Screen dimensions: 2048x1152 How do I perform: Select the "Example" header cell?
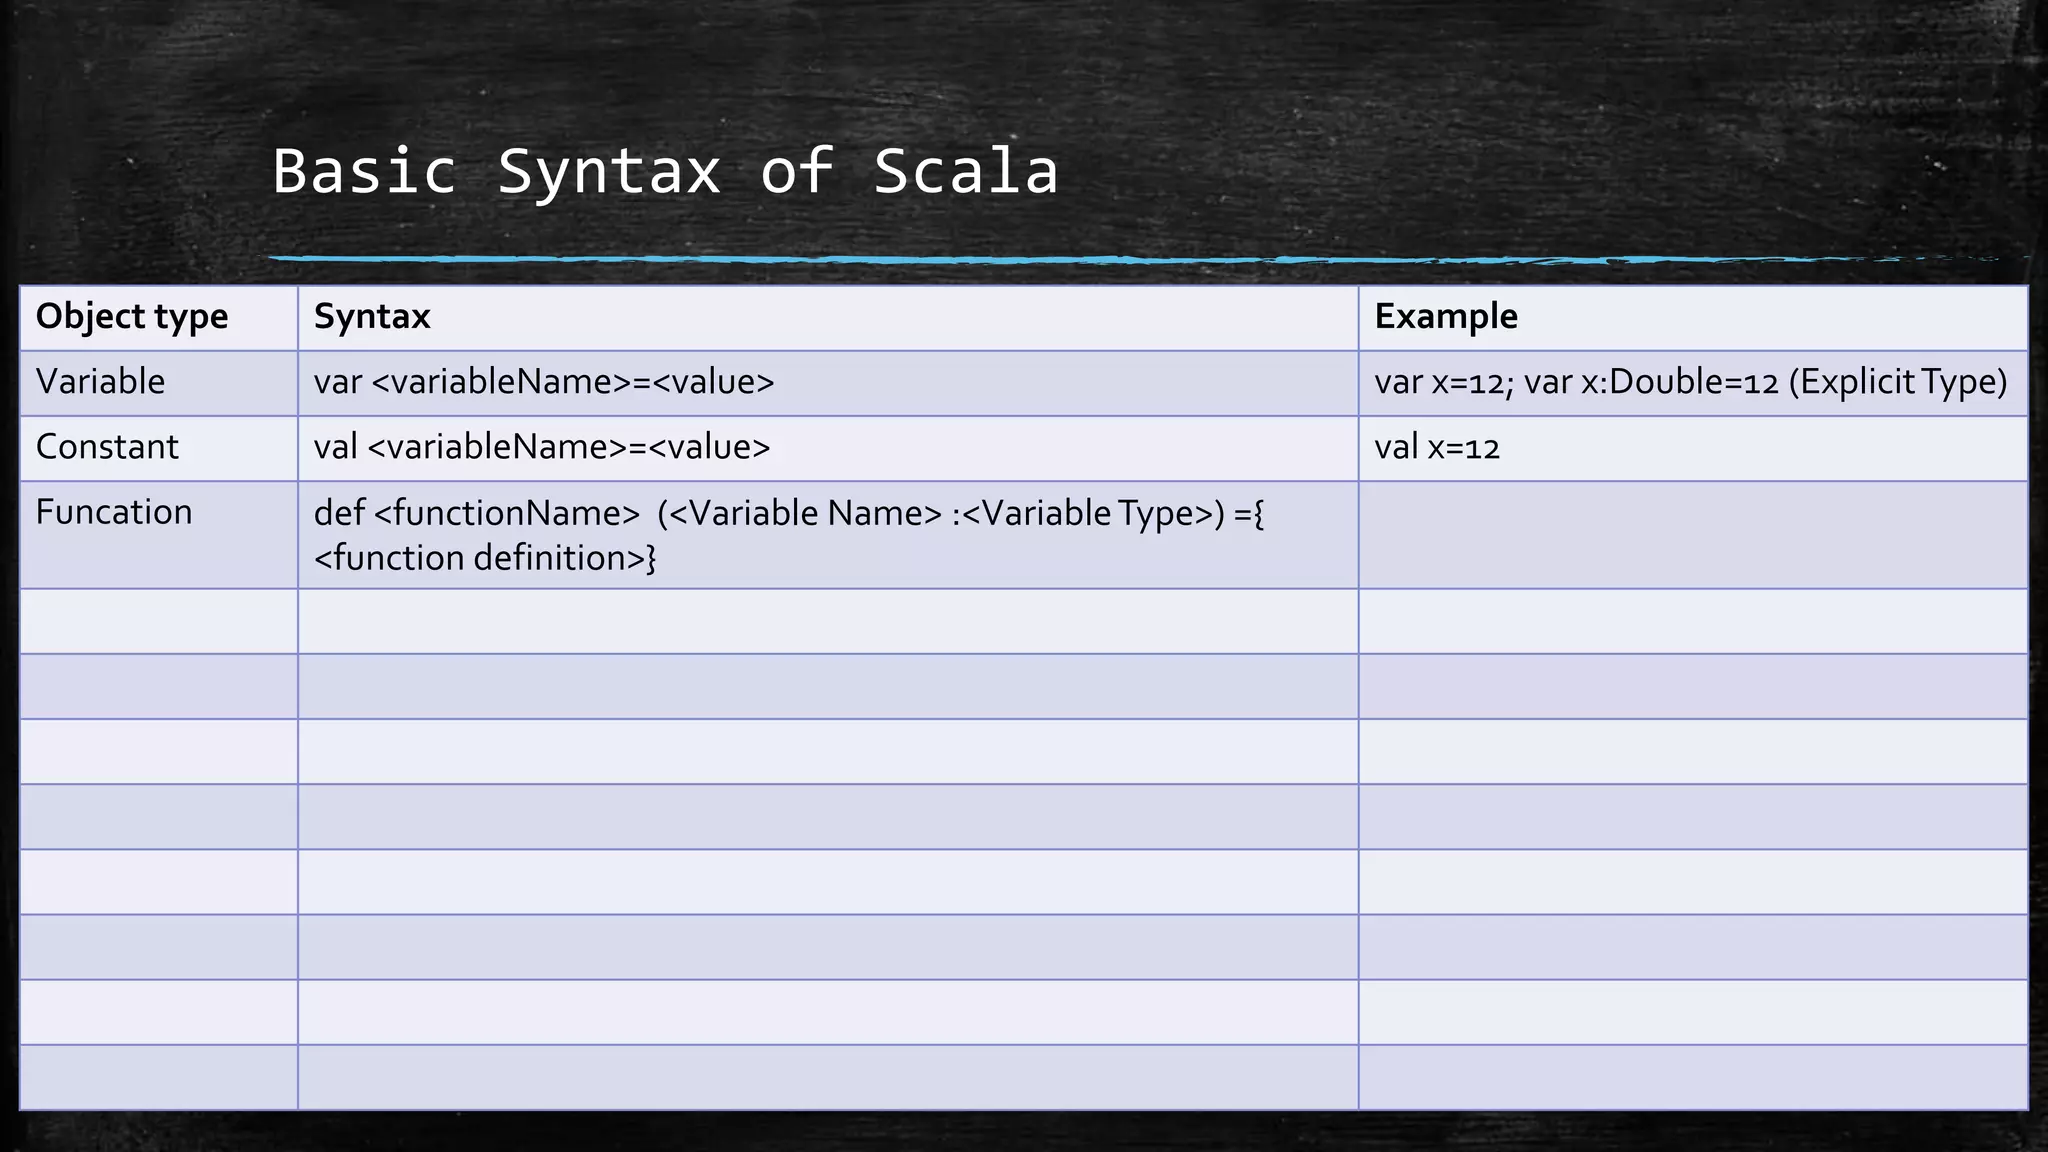[1693, 318]
